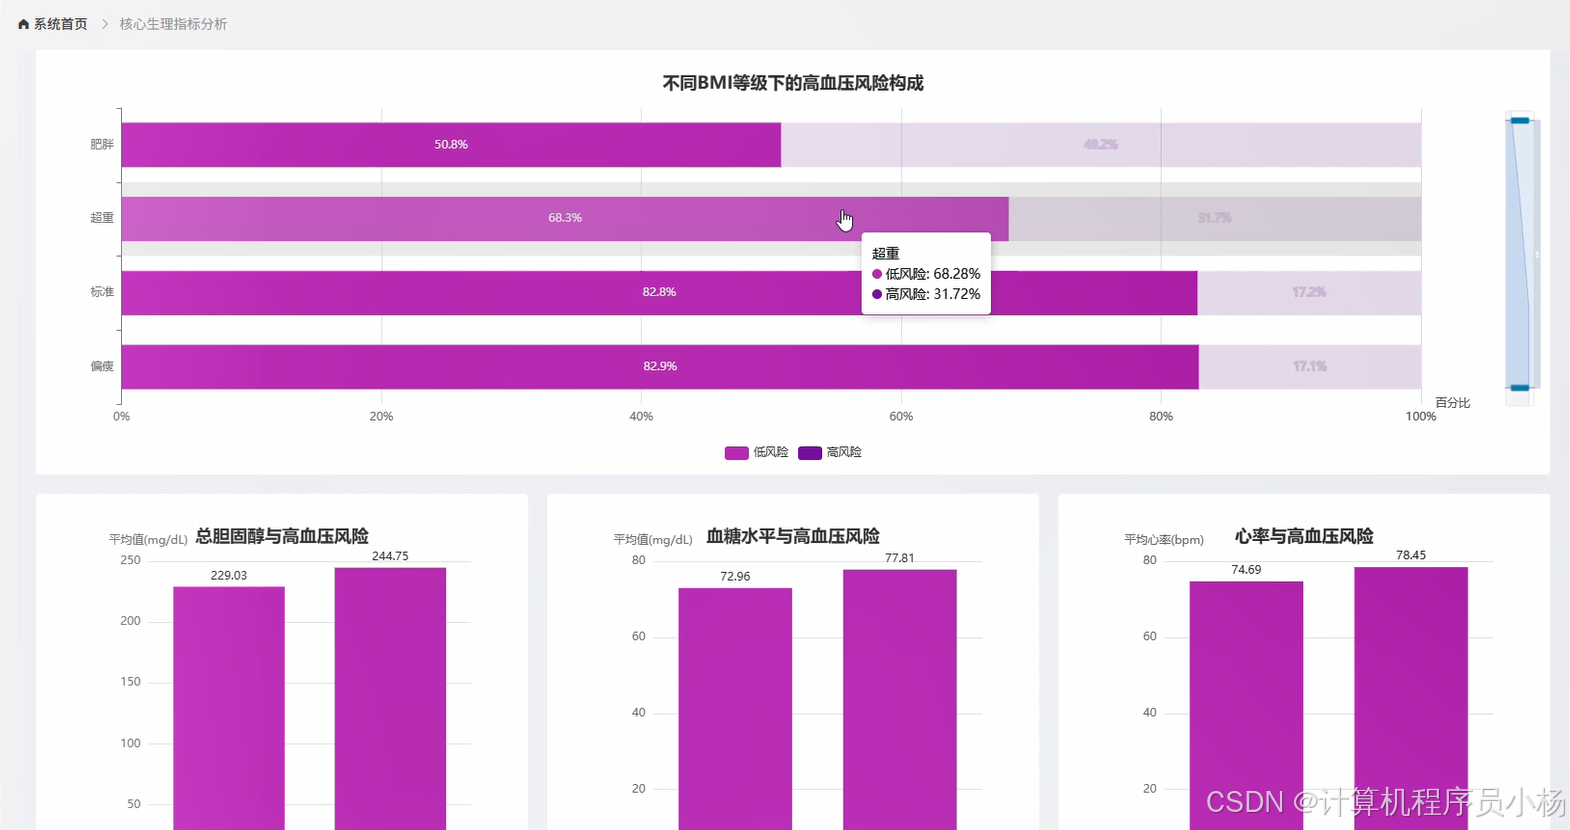The height and width of the screenshot is (830, 1570).
Task: Click the 0% tick on the BMI chart axis
Action: pos(121,417)
